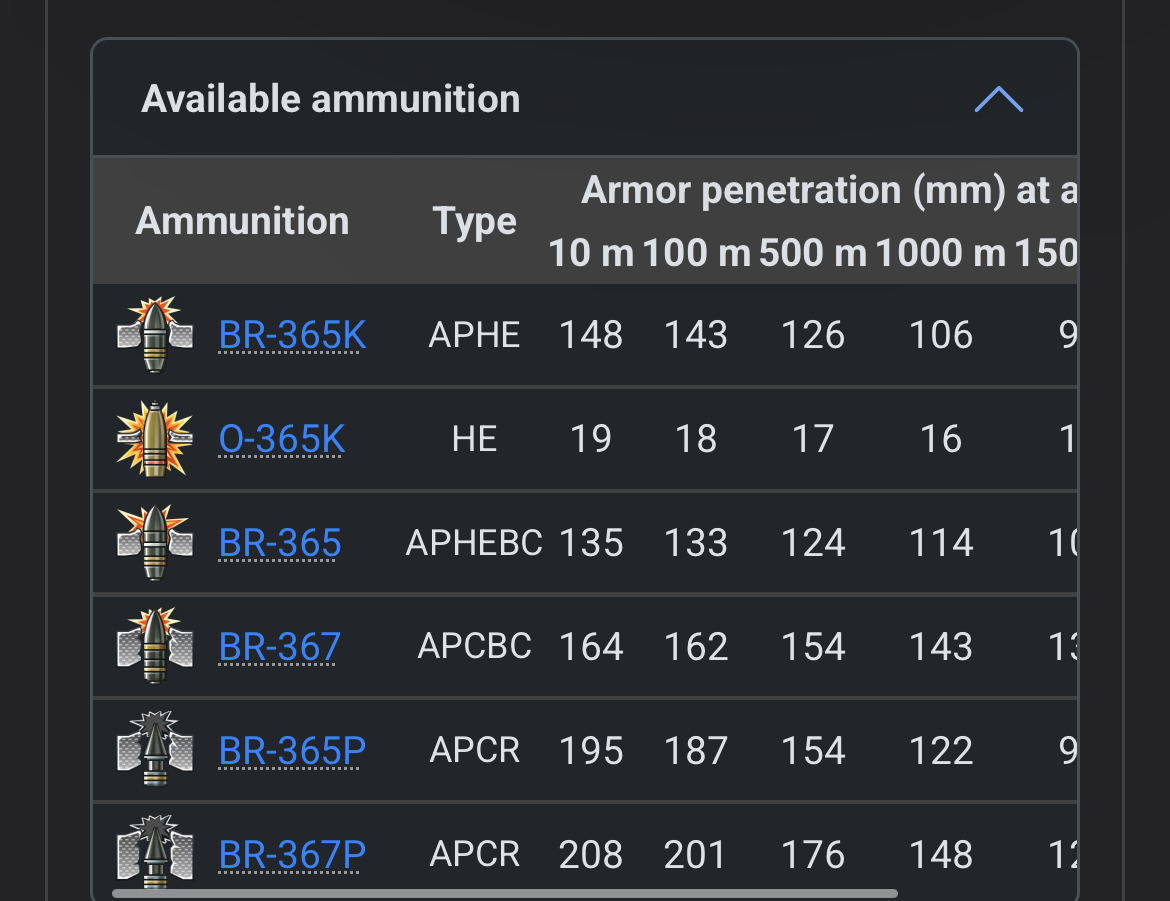
Task: Click the 500 m distance column header
Action: [812, 254]
